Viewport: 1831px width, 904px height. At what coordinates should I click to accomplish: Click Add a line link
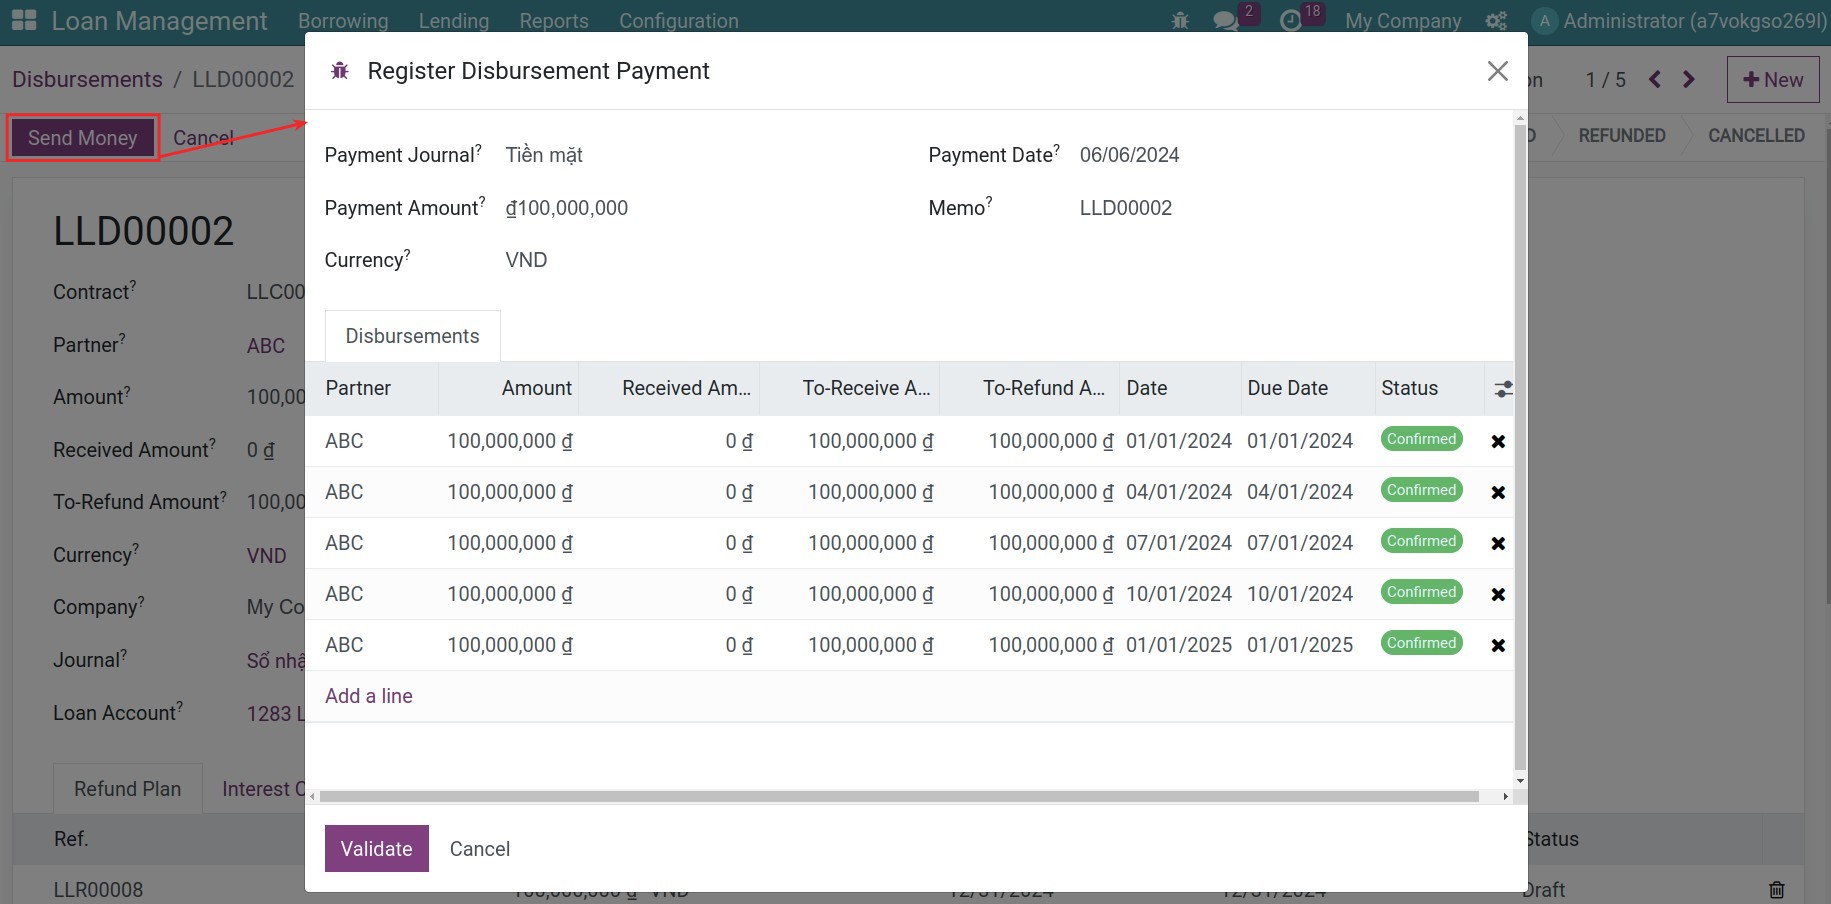pyautogui.click(x=369, y=696)
